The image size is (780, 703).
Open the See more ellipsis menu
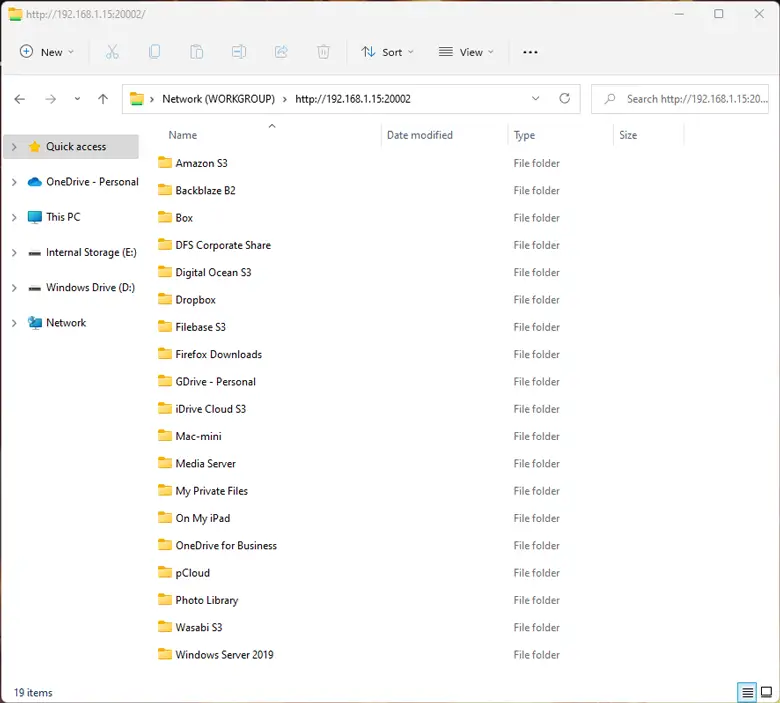pos(530,52)
